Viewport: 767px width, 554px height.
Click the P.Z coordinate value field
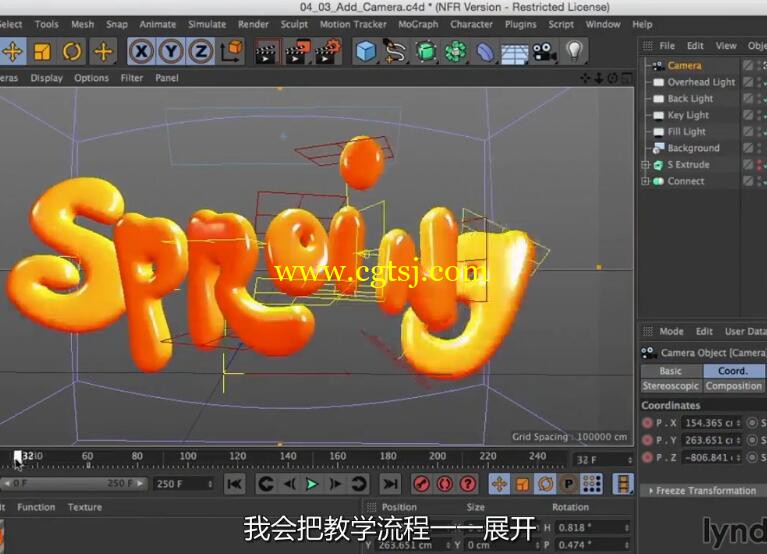pyautogui.click(x=712, y=458)
